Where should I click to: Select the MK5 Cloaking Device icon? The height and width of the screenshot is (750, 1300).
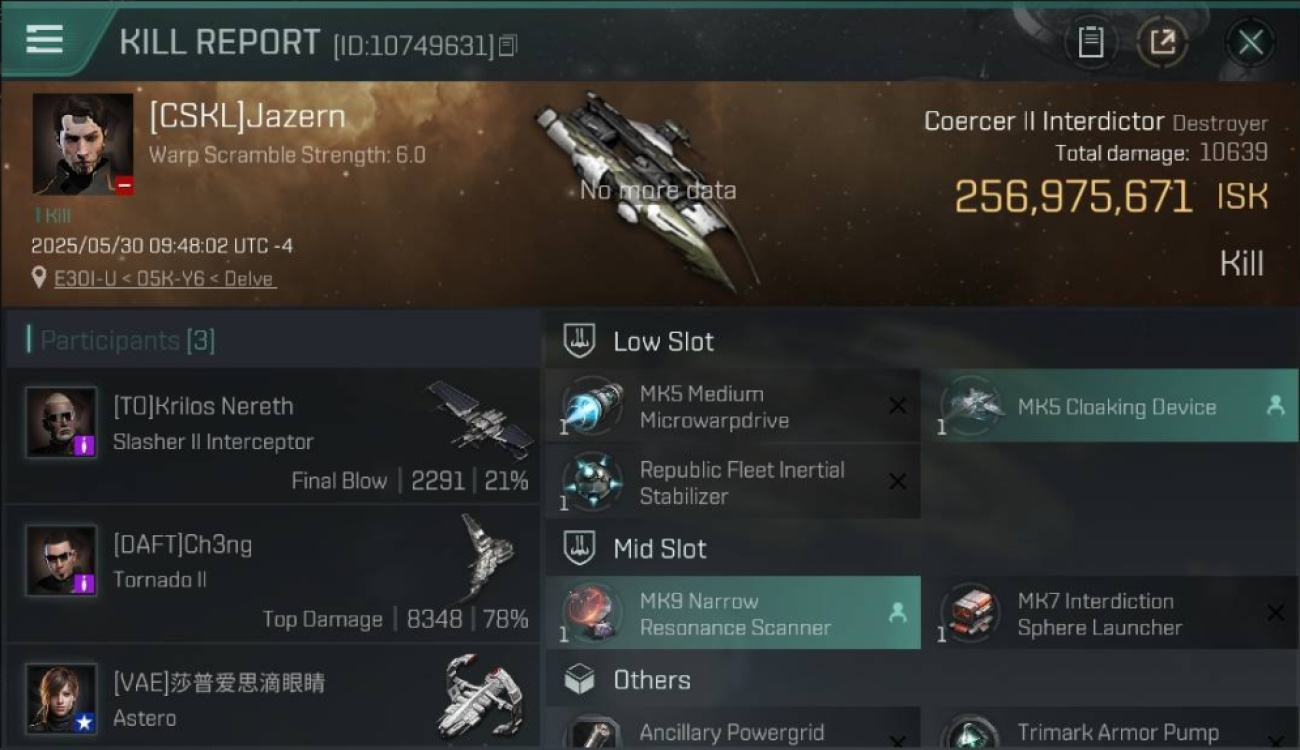tap(971, 407)
